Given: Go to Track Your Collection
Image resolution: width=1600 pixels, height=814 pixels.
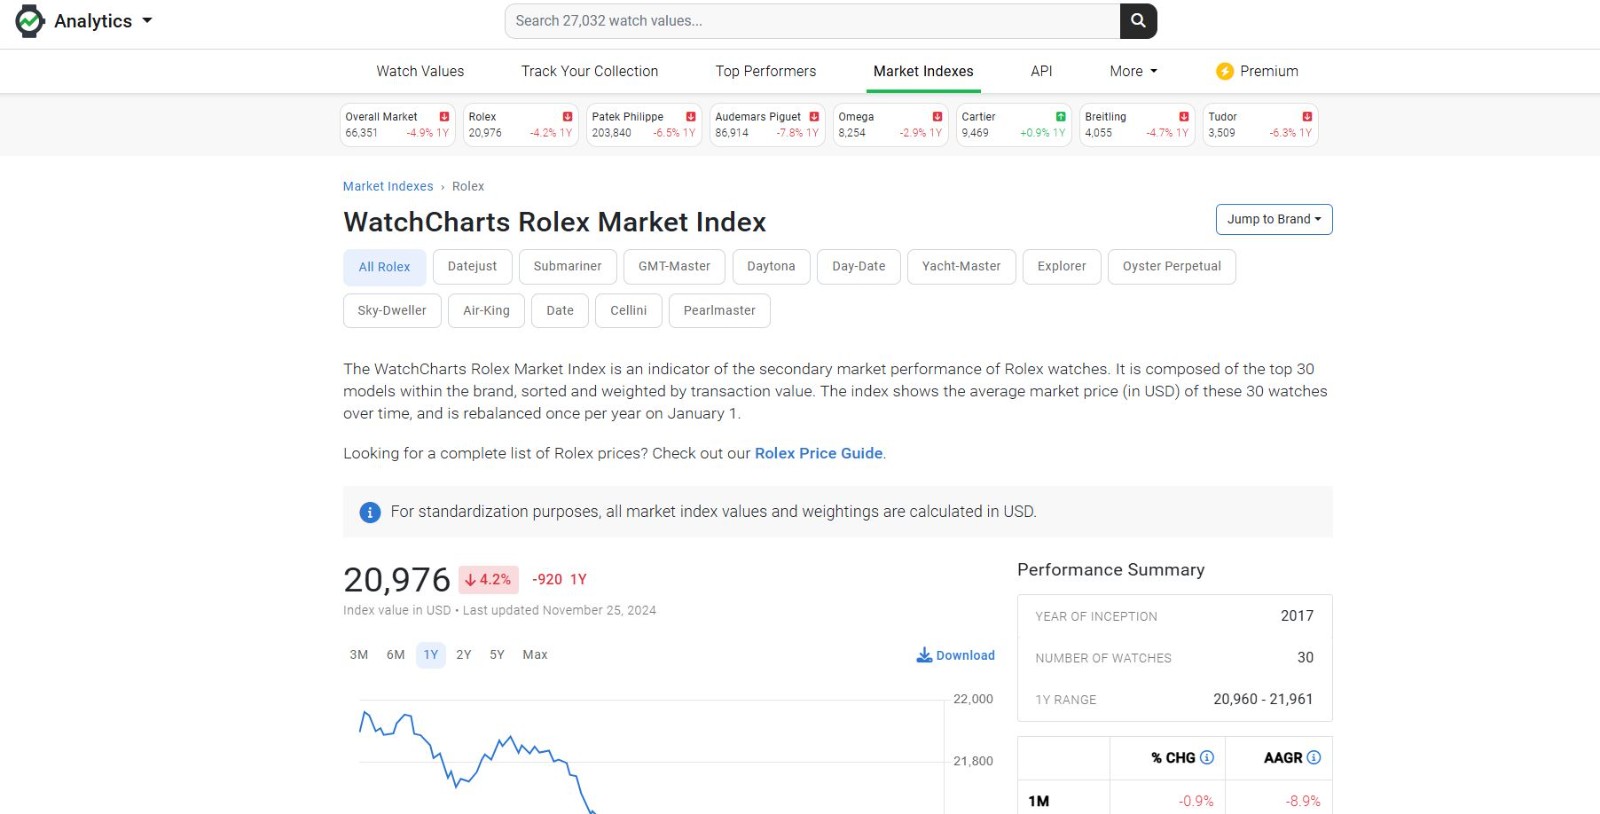Looking at the screenshot, I should 590,71.
